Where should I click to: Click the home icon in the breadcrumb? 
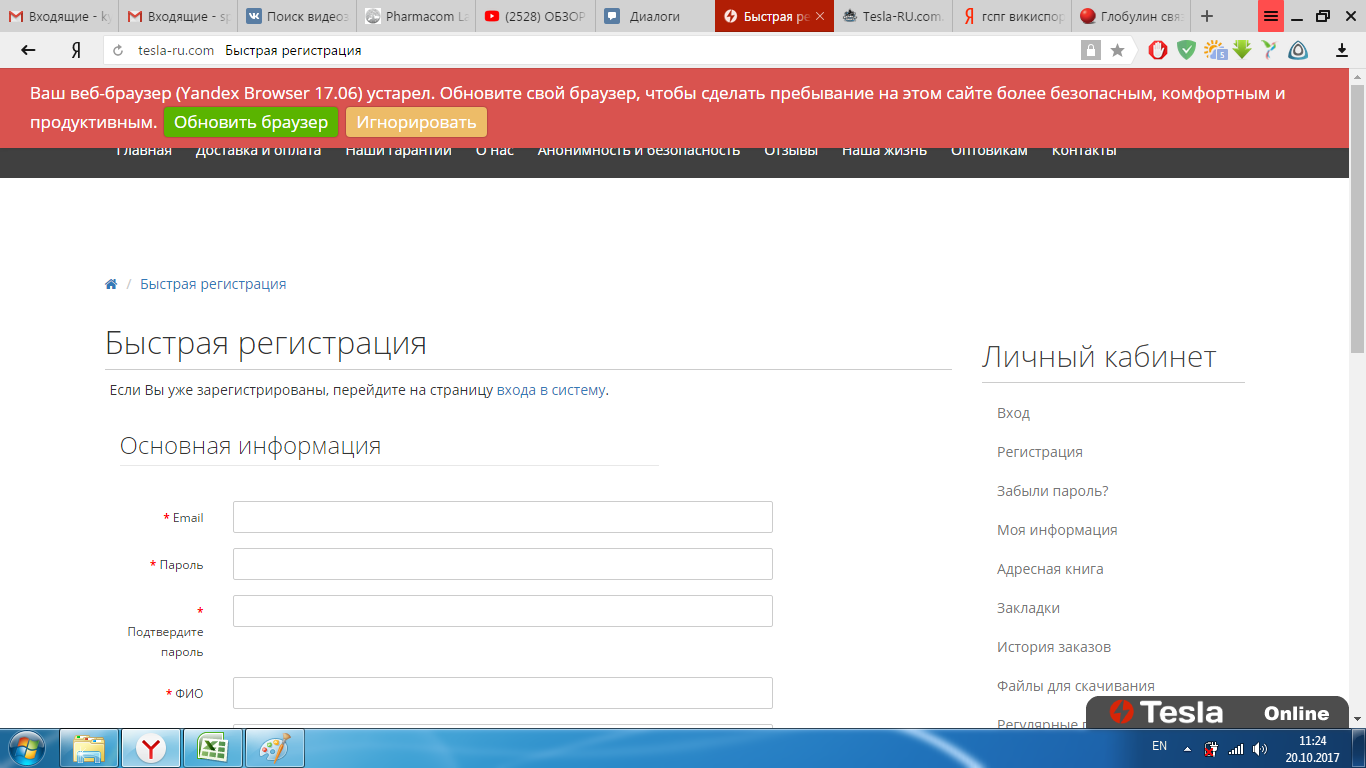(111, 284)
